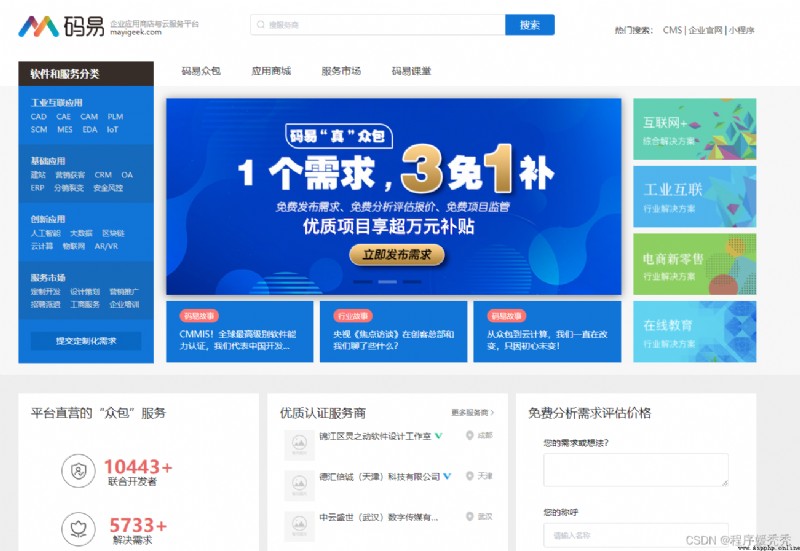Click 提交定制化需求 button in sidebar

86,341
